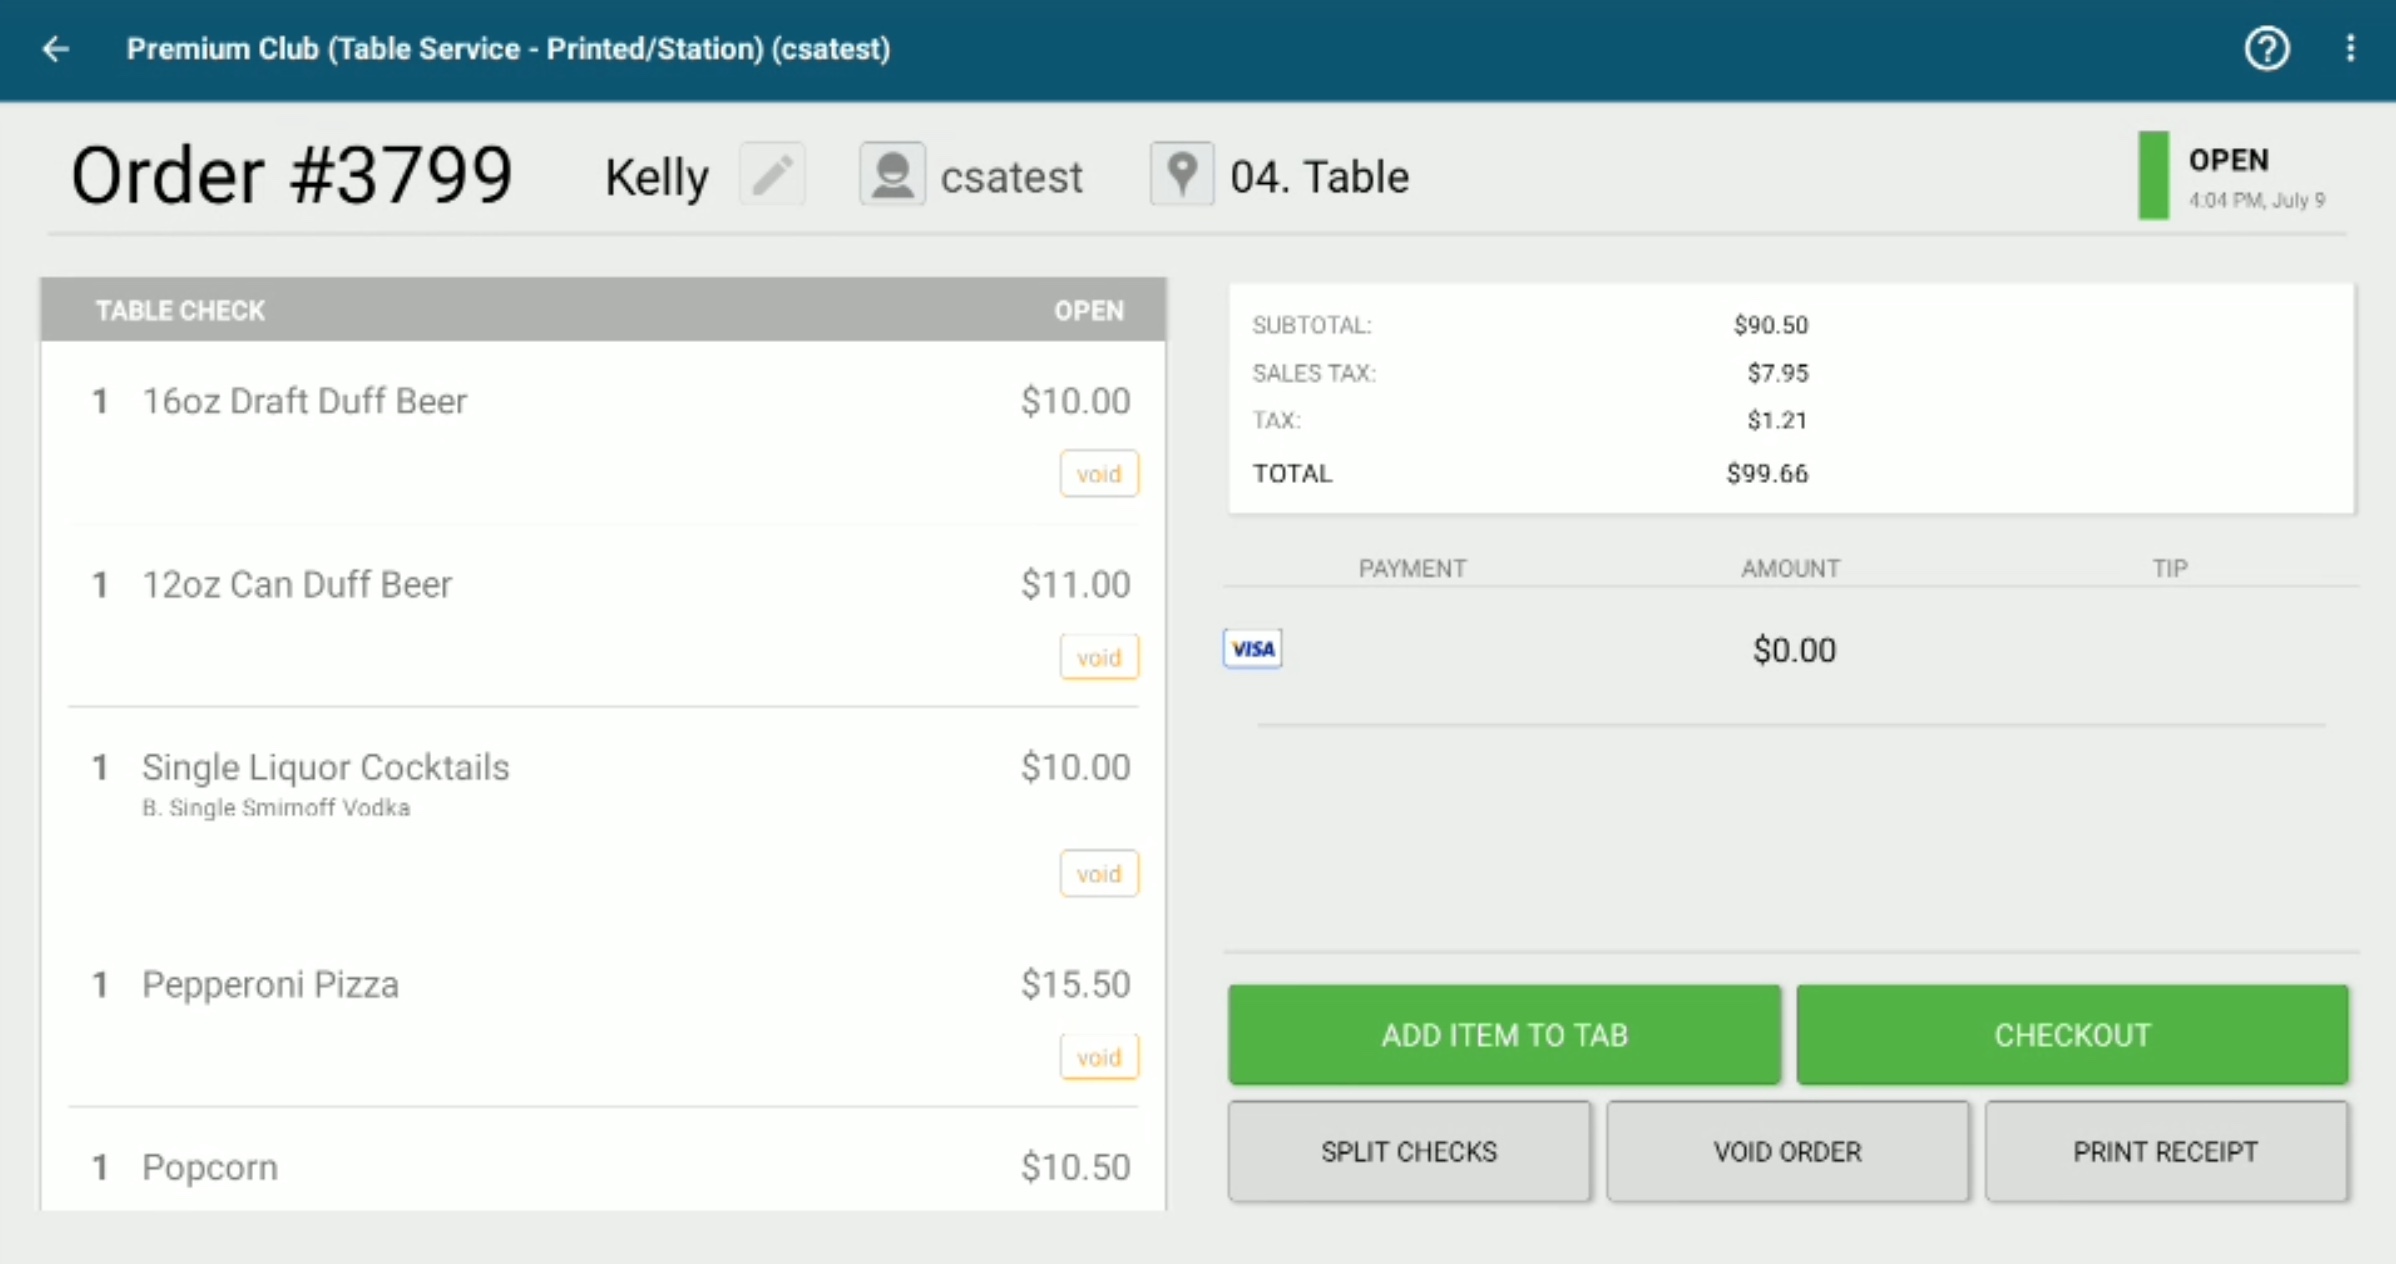The width and height of the screenshot is (2396, 1264).
Task: Edit the customer name with pencil icon
Action: [x=772, y=175]
